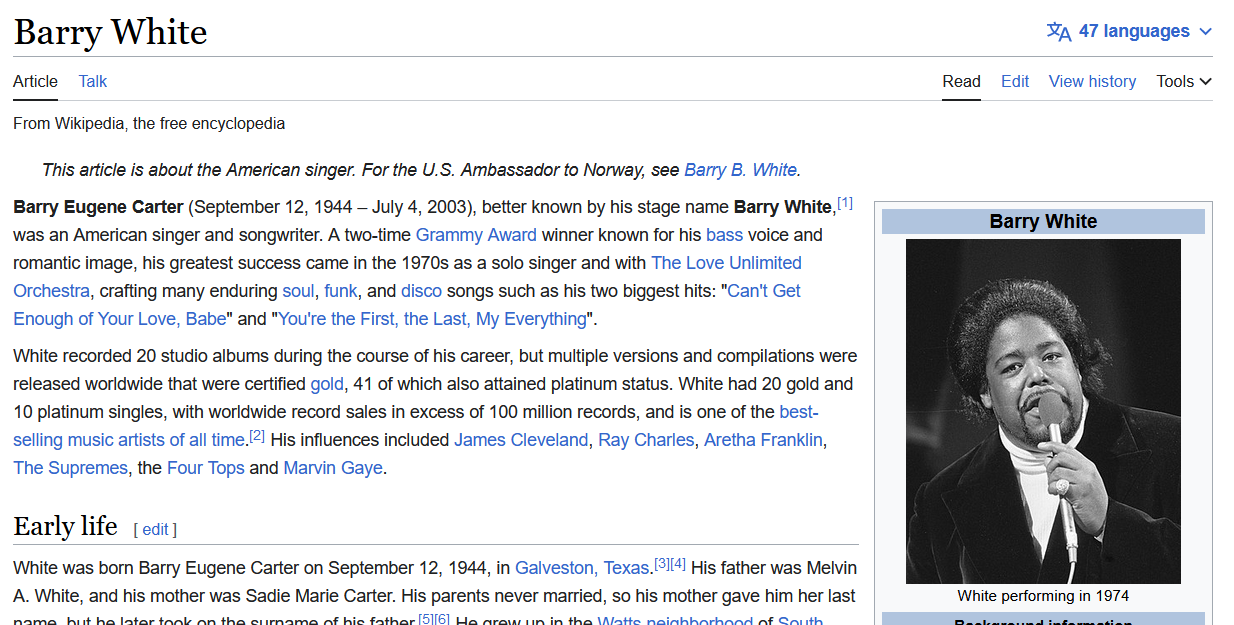Edit the Early life section
This screenshot has width=1234, height=625.
[155, 529]
